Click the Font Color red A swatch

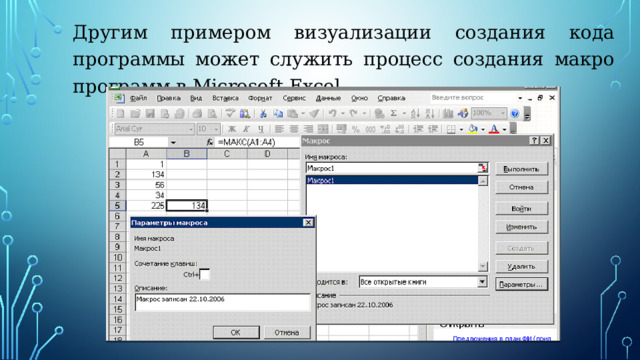494,129
